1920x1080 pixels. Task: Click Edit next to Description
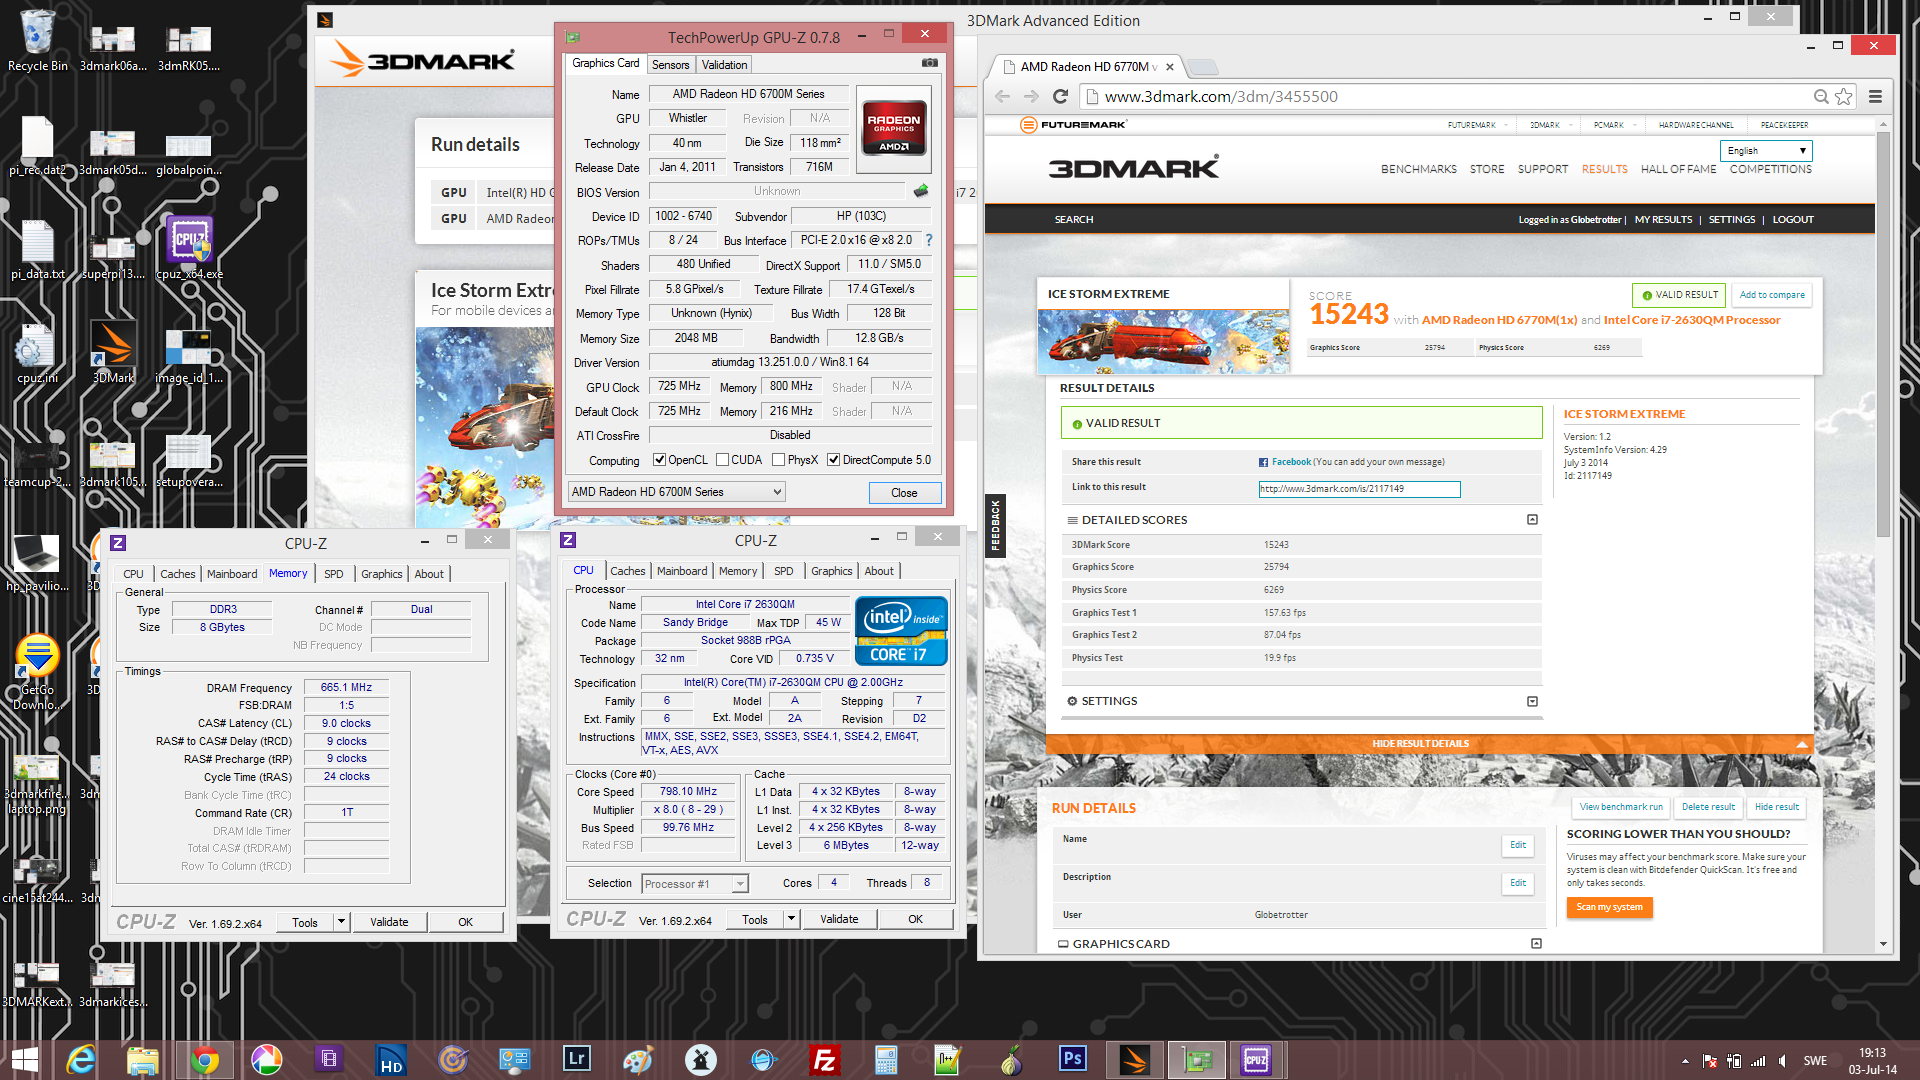[x=1518, y=883]
